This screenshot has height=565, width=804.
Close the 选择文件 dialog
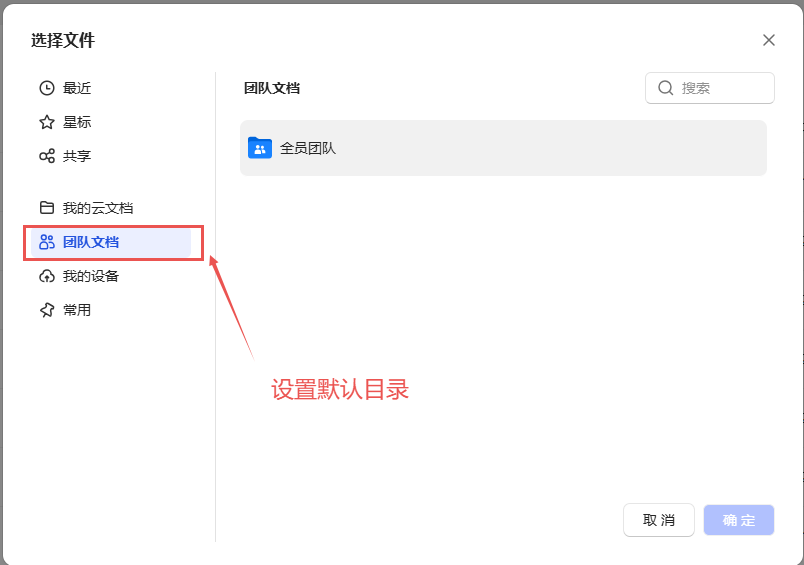pyautogui.click(x=769, y=40)
